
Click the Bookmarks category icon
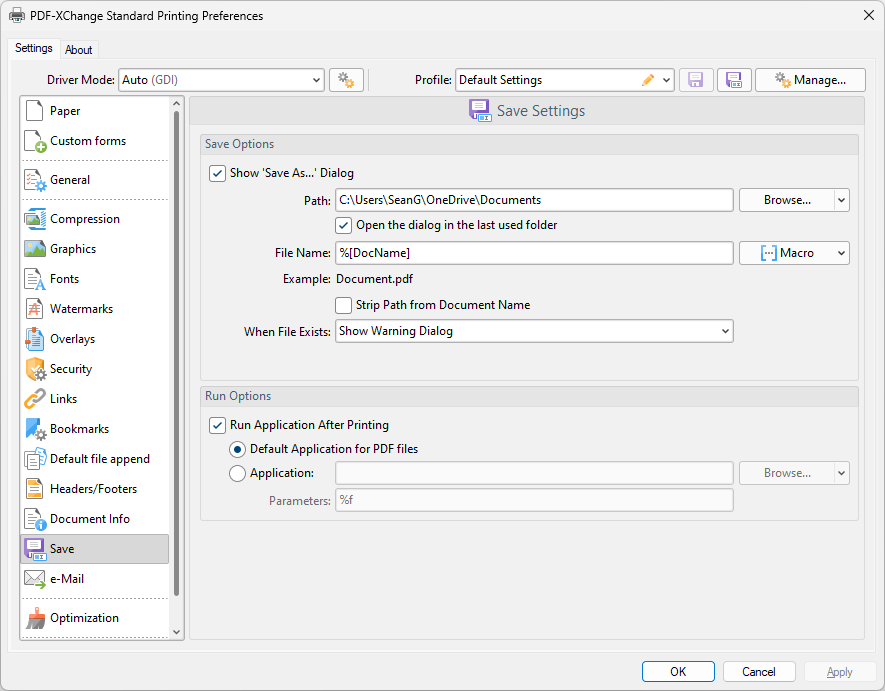click(35, 429)
